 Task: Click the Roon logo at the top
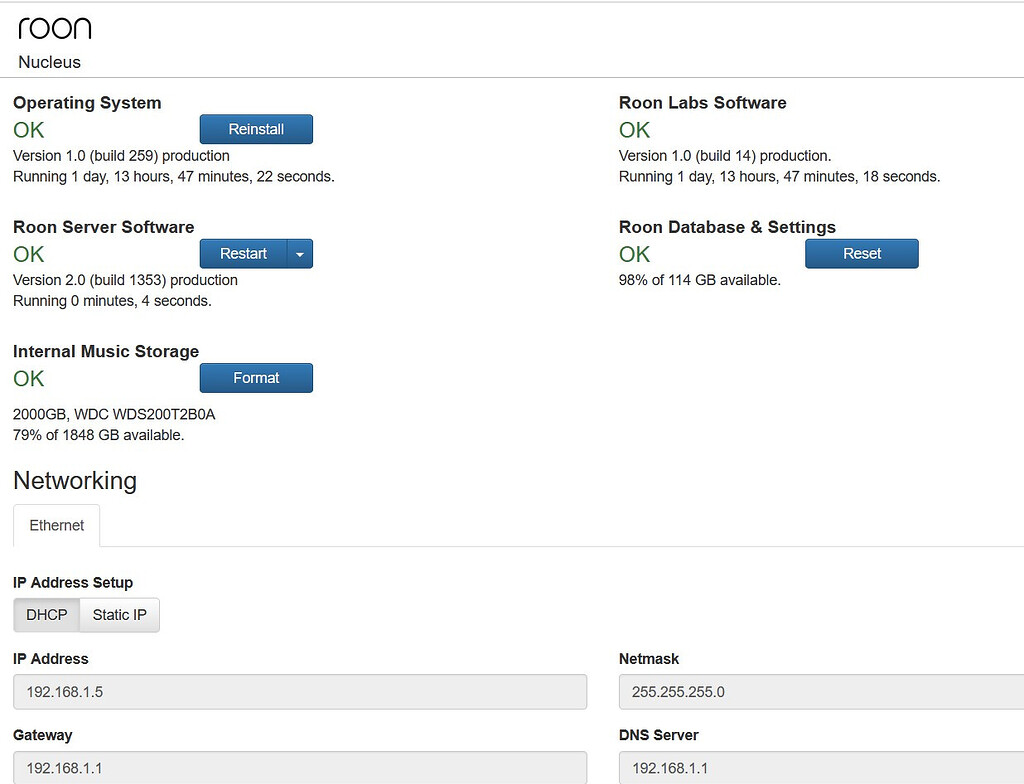coord(55,28)
